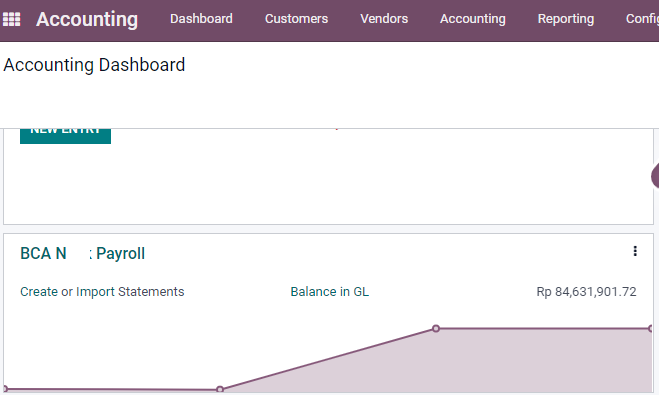Click the graph peak data point marker

[436, 328]
